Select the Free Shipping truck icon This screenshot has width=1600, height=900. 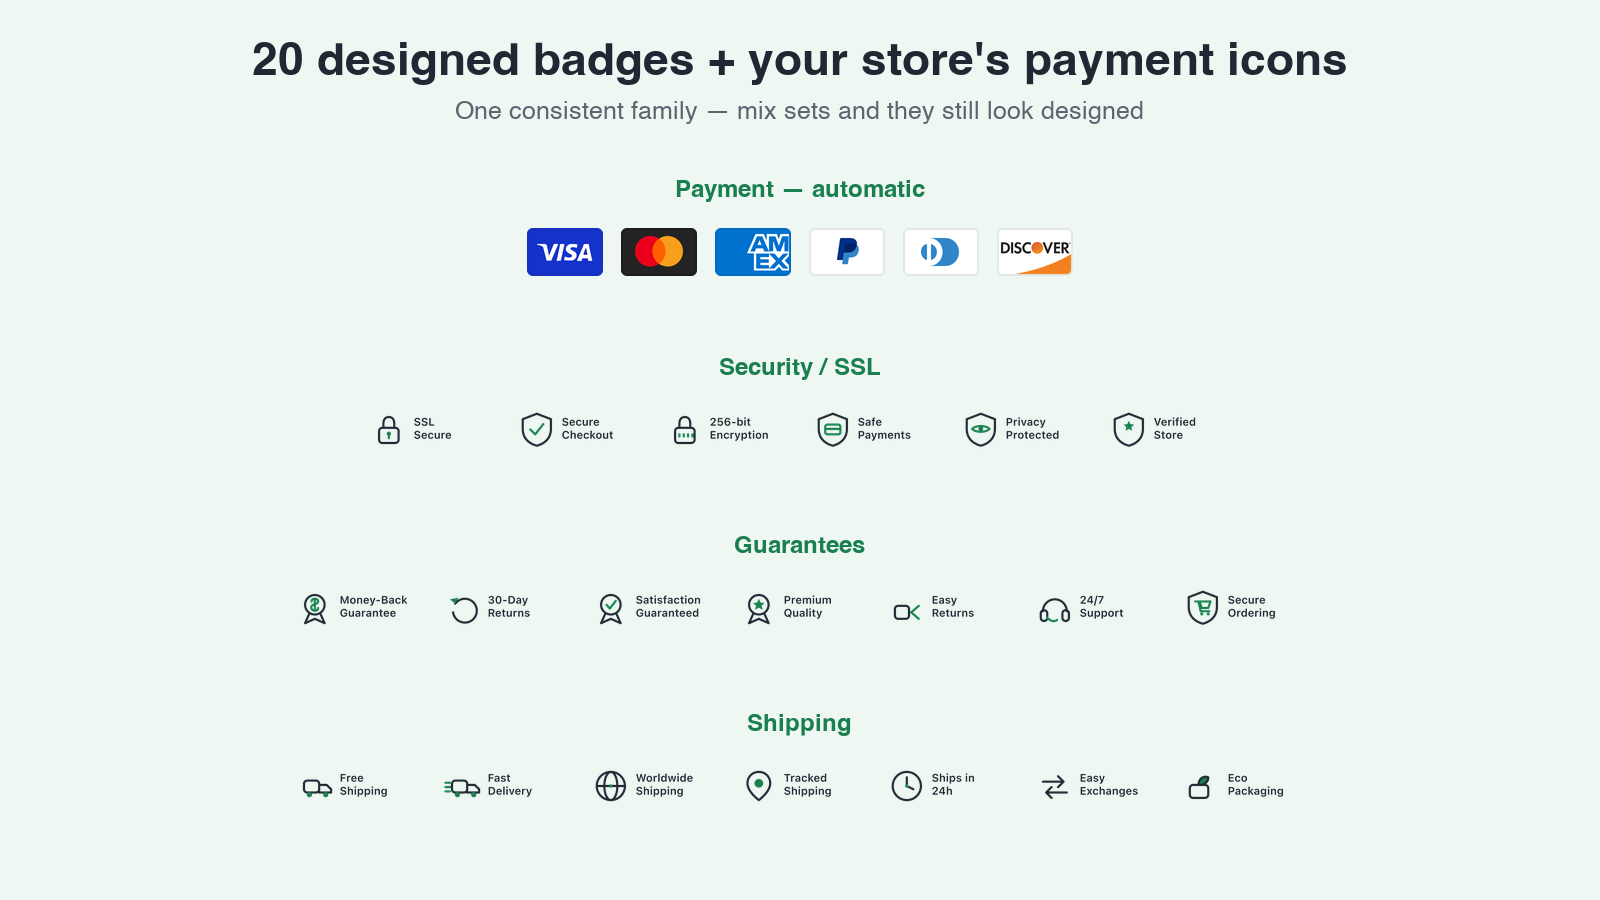[x=317, y=788]
